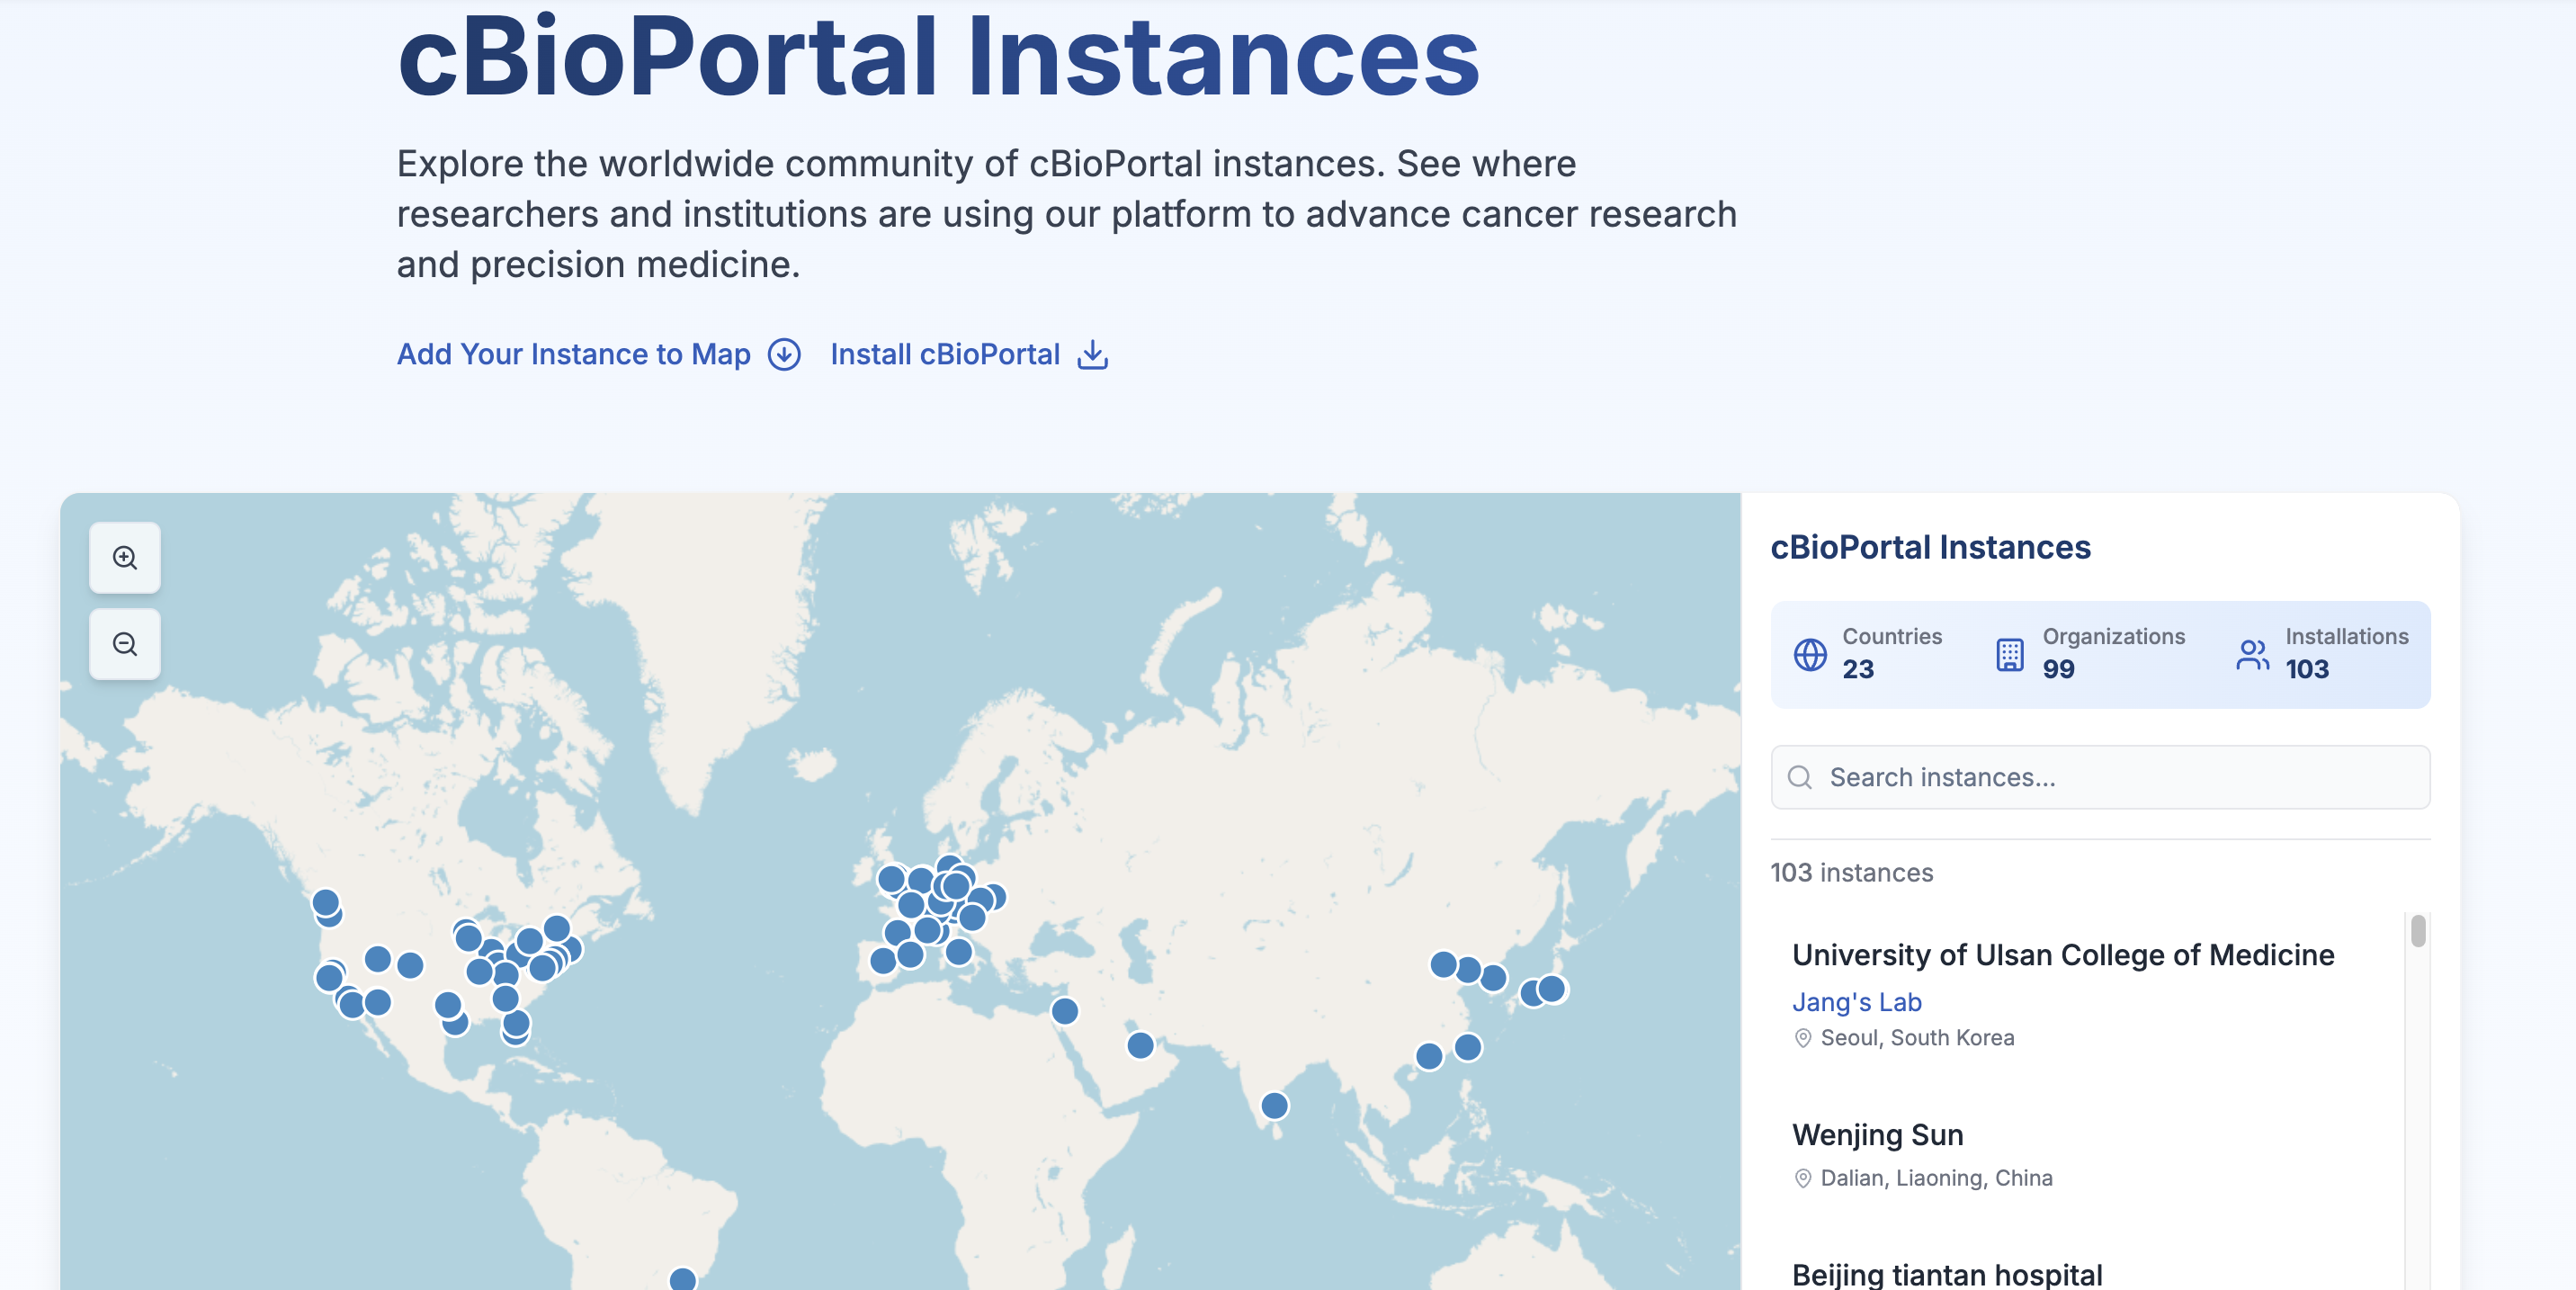2576x1290 pixels.
Task: Click the cBioPortal Instances sidebar heading
Action: (1930, 547)
